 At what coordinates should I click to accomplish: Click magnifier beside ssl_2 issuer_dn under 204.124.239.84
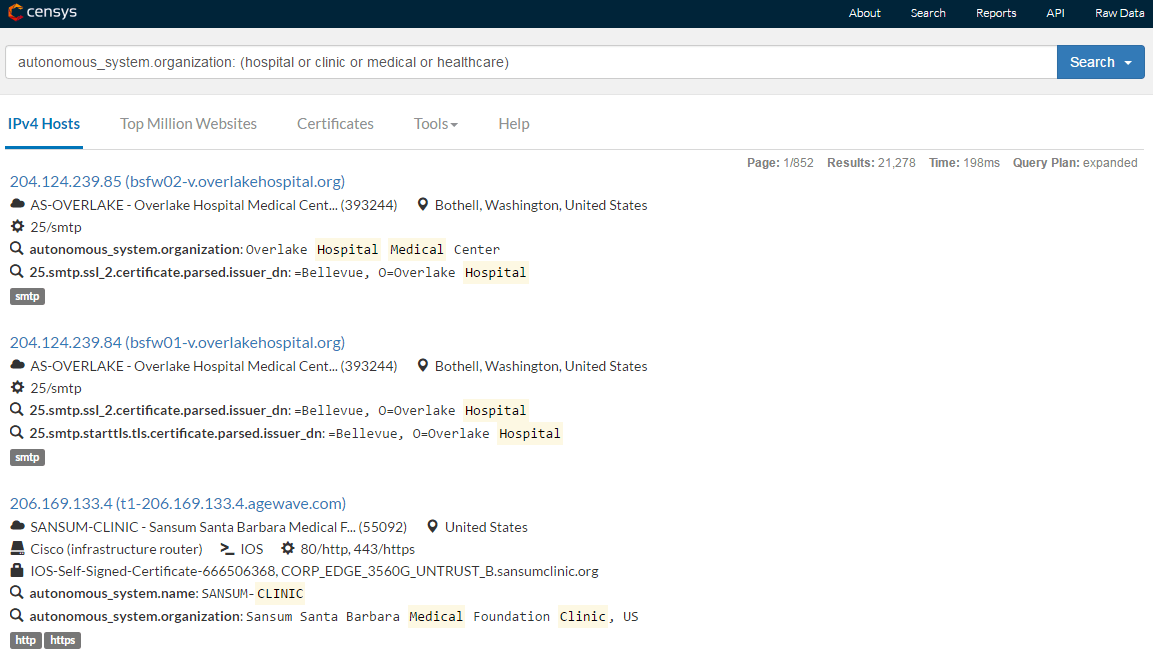17,410
